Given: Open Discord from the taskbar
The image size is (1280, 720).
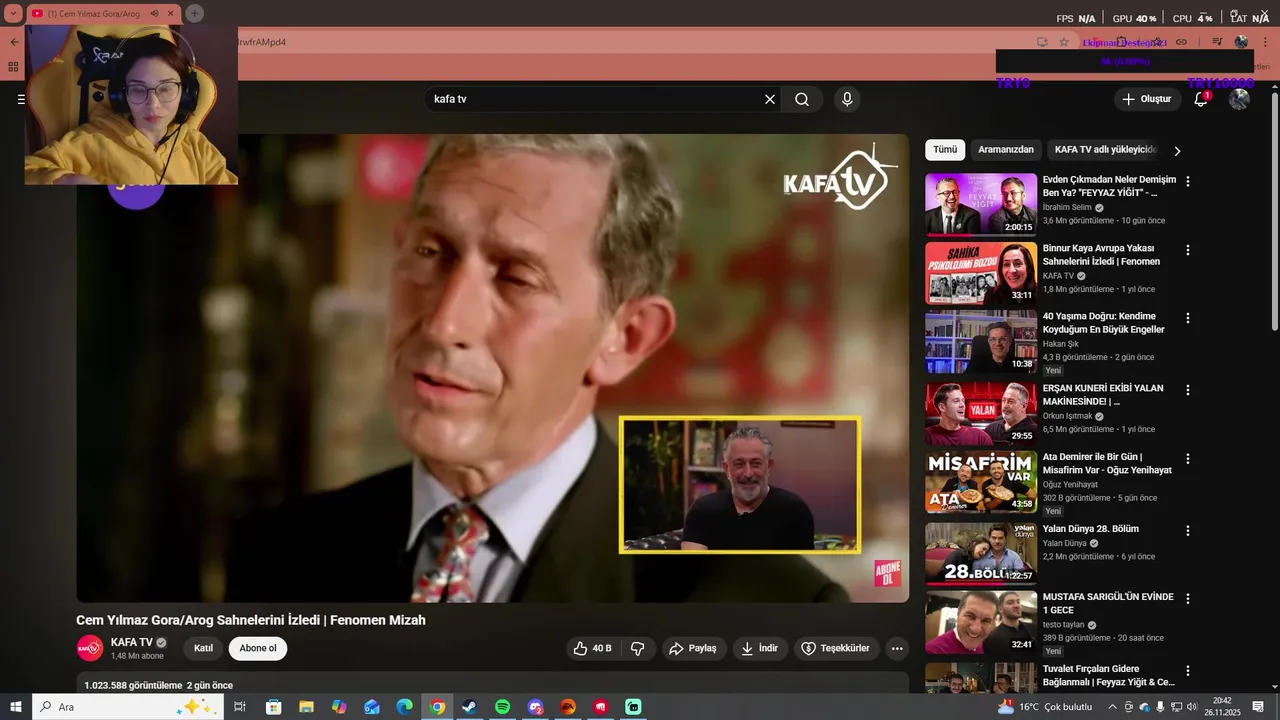Looking at the screenshot, I should tap(535, 707).
